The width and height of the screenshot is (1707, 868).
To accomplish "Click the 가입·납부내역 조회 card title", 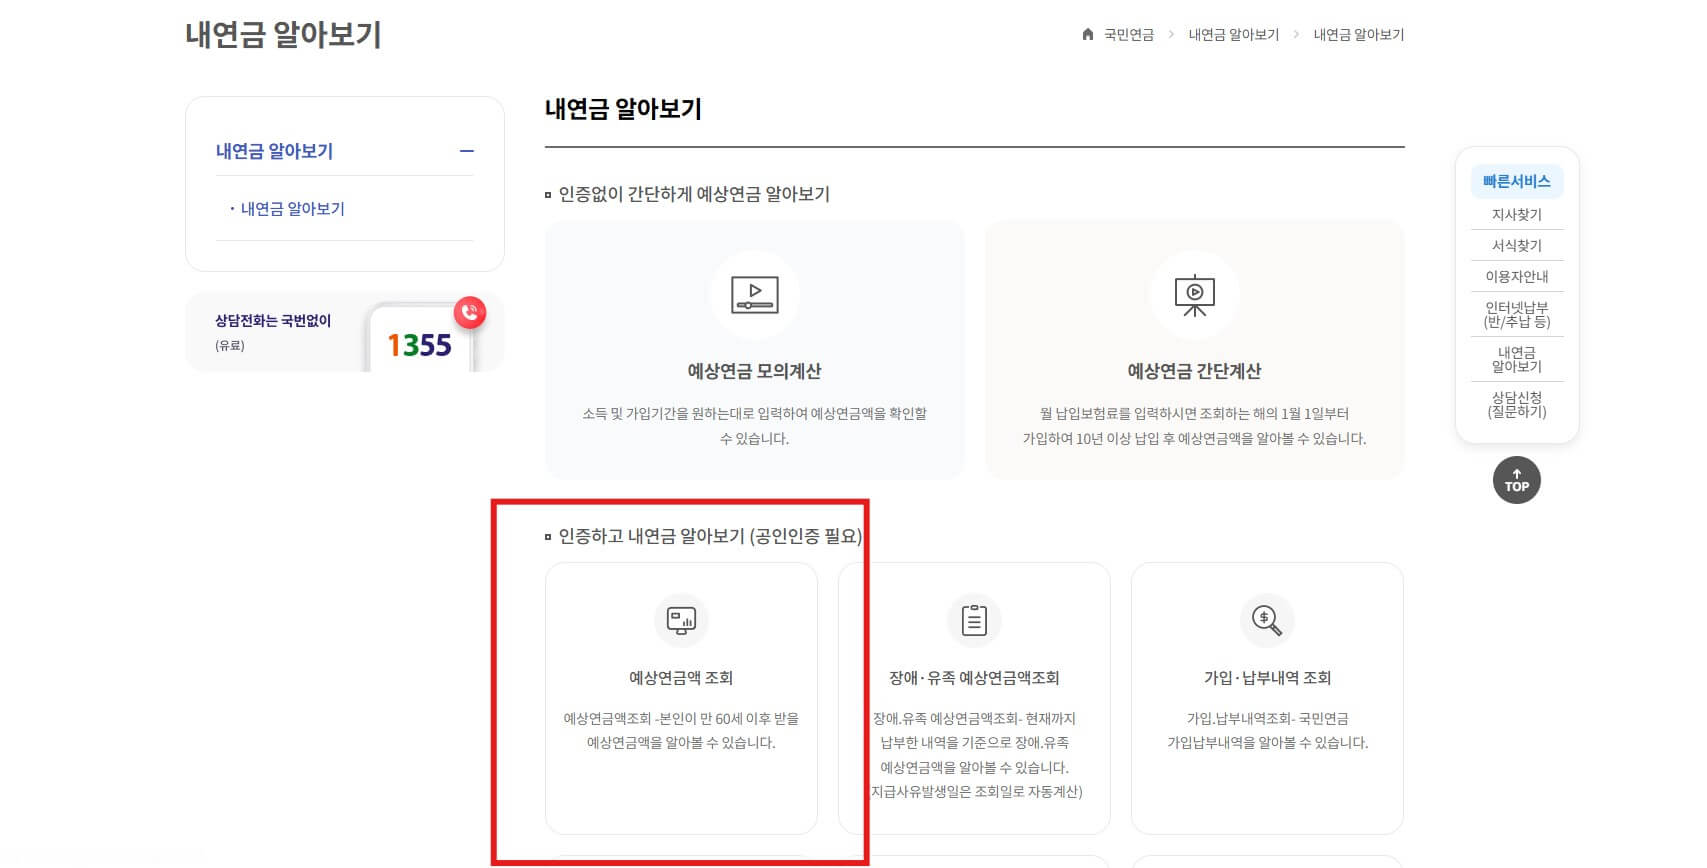I will click(1267, 678).
